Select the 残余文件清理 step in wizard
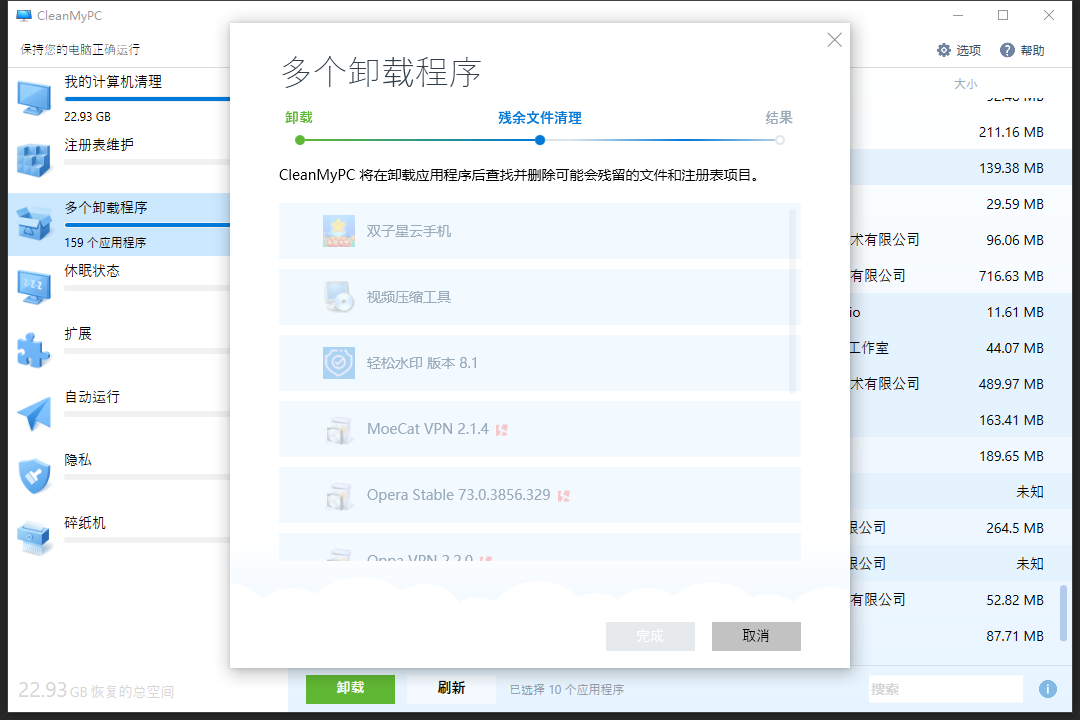Screen dimensions: 1080x720 tap(539, 118)
